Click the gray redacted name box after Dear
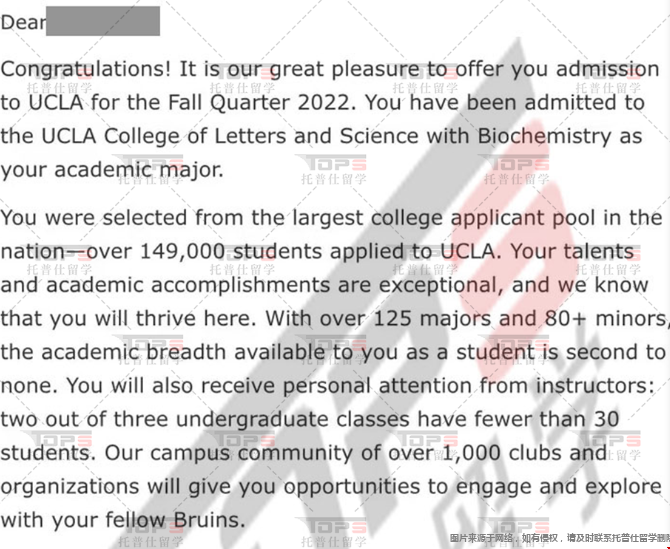Screen dimensions: 670x549 [x=103, y=21]
